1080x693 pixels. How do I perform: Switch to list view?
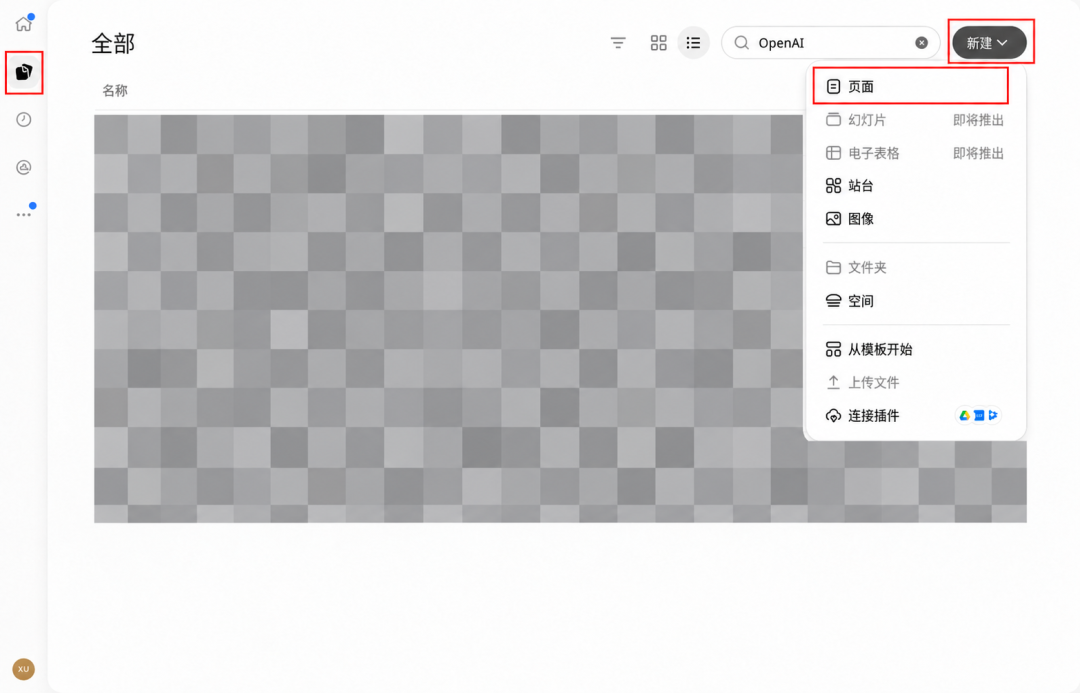693,43
